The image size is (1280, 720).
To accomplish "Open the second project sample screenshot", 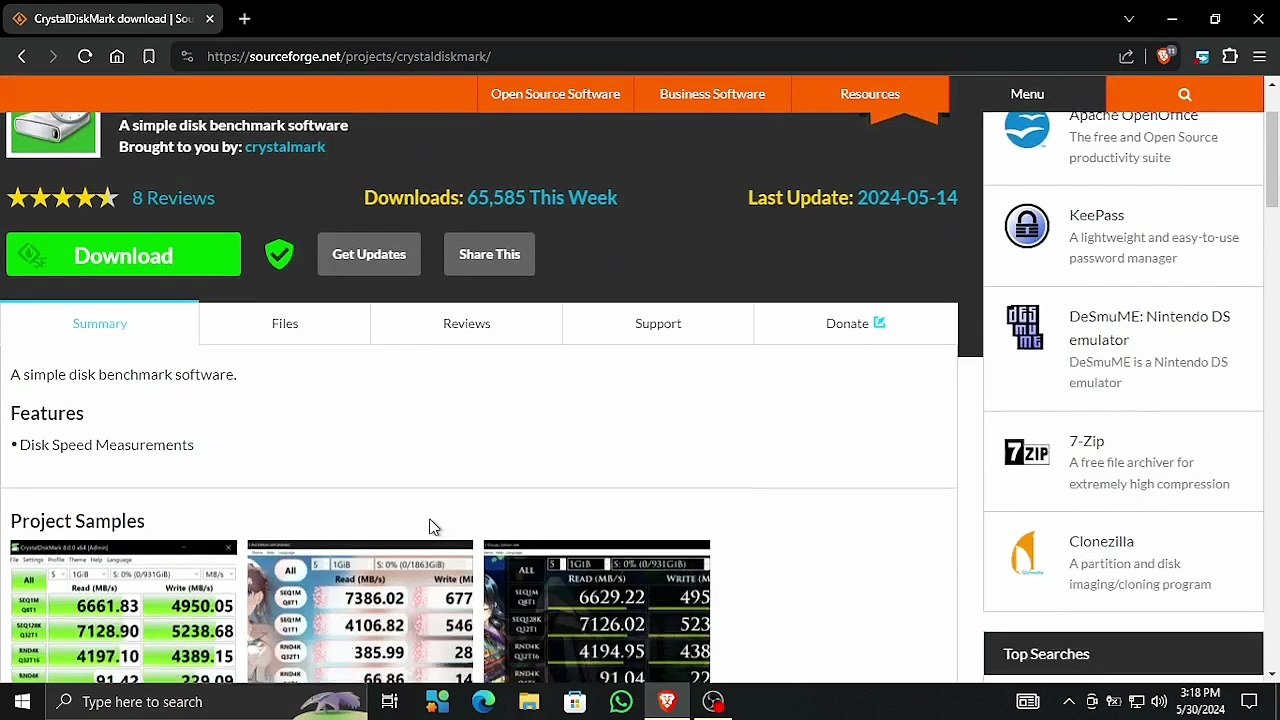I will click(x=360, y=612).
